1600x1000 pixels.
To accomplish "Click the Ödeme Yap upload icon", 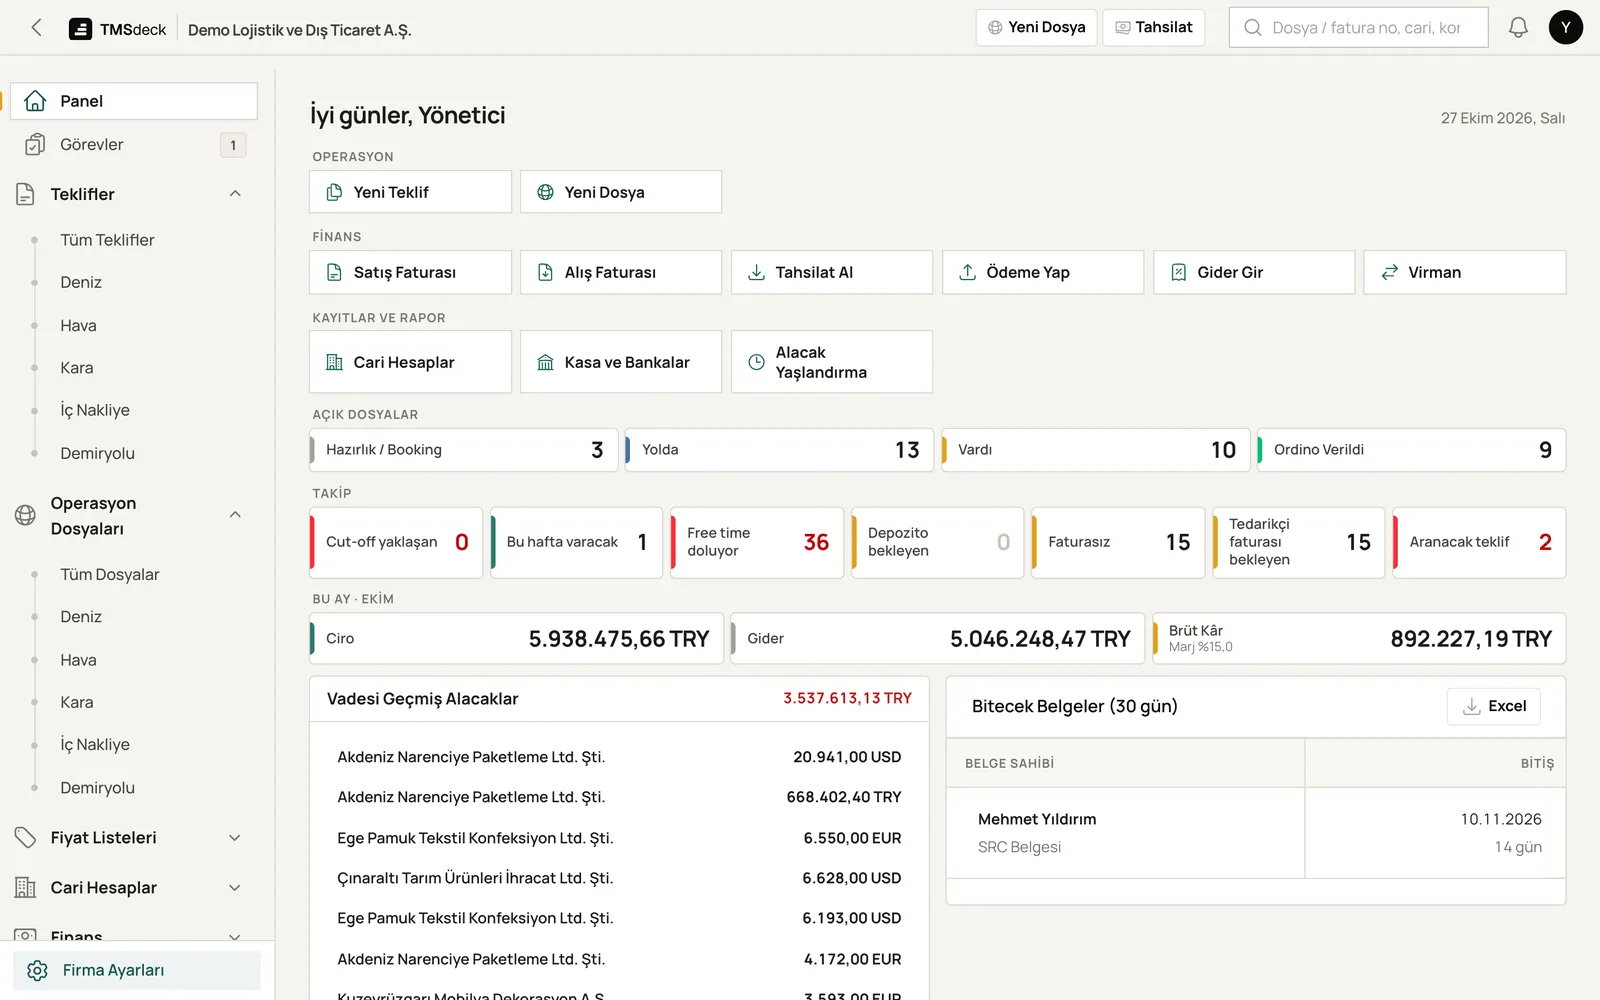I will tap(967, 272).
